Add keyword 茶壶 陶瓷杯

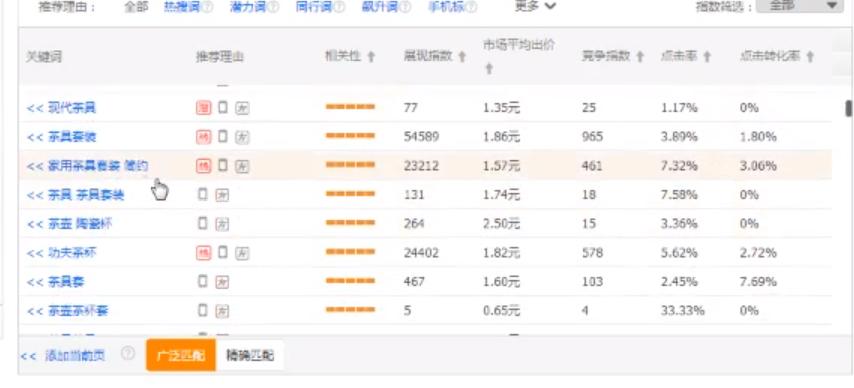coord(69,223)
